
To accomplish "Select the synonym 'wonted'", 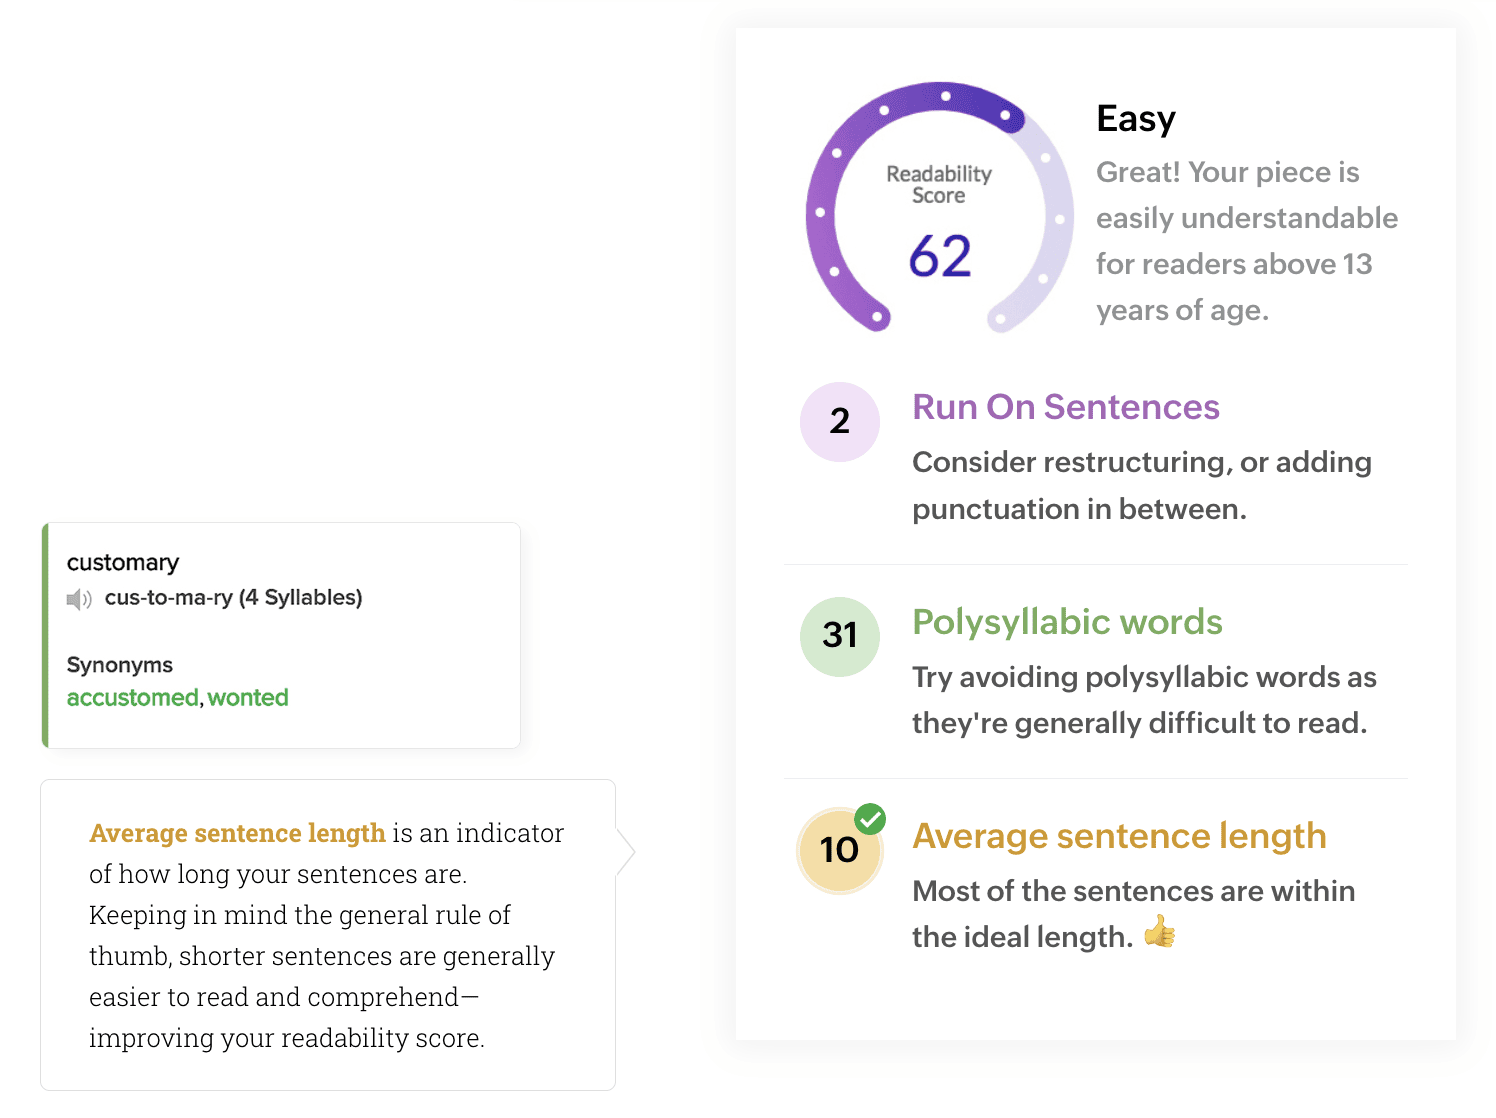I will point(248,698).
